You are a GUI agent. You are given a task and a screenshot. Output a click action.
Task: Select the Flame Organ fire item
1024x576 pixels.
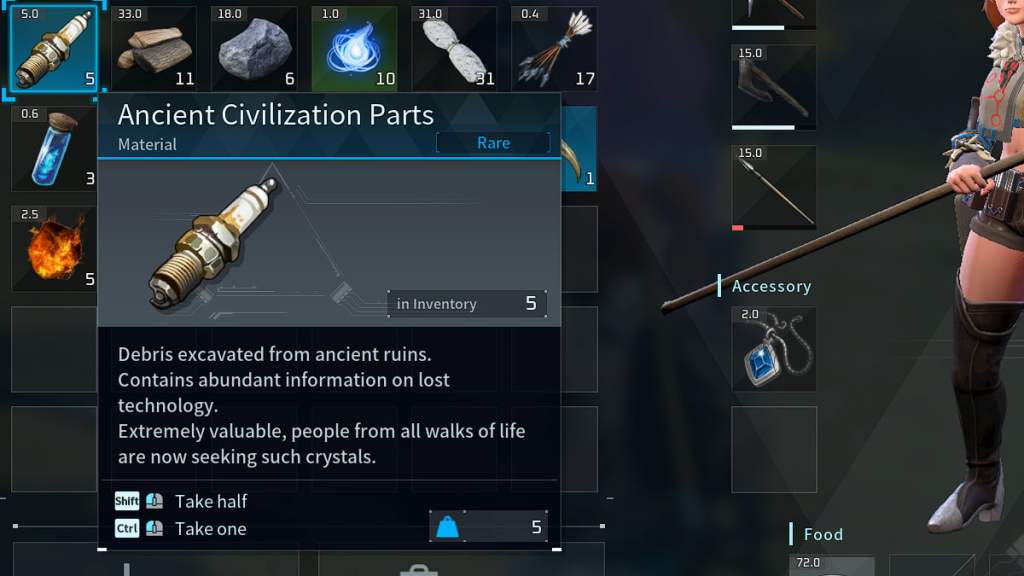54,249
